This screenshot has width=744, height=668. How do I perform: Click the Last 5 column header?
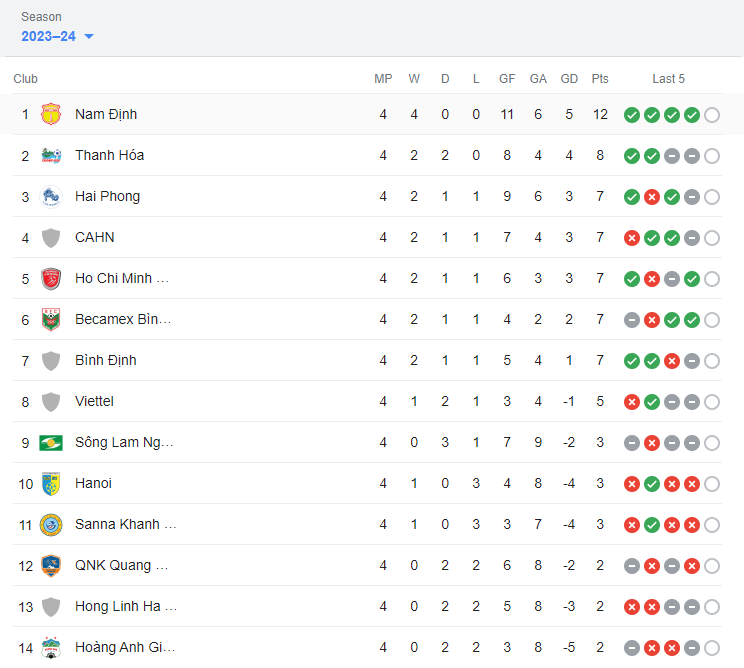(668, 79)
